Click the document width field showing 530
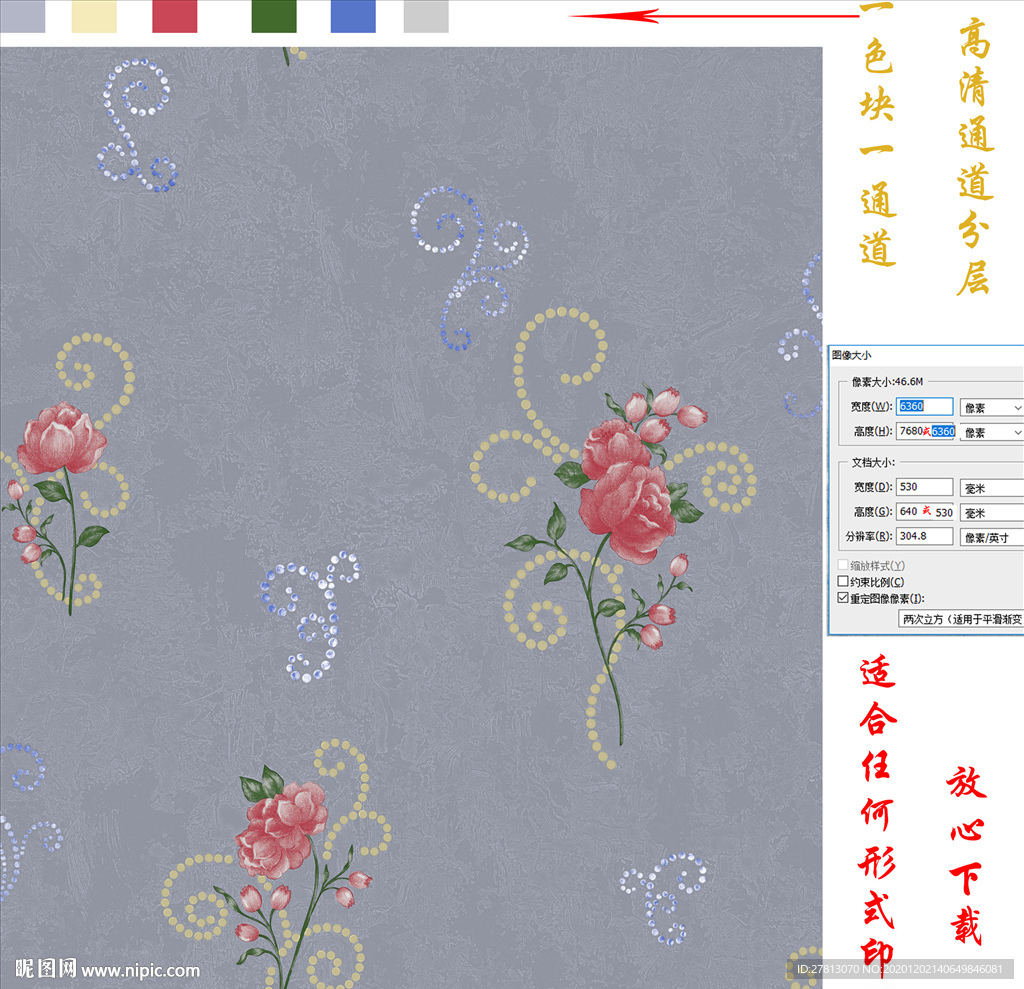The image size is (1024, 989). 925,487
